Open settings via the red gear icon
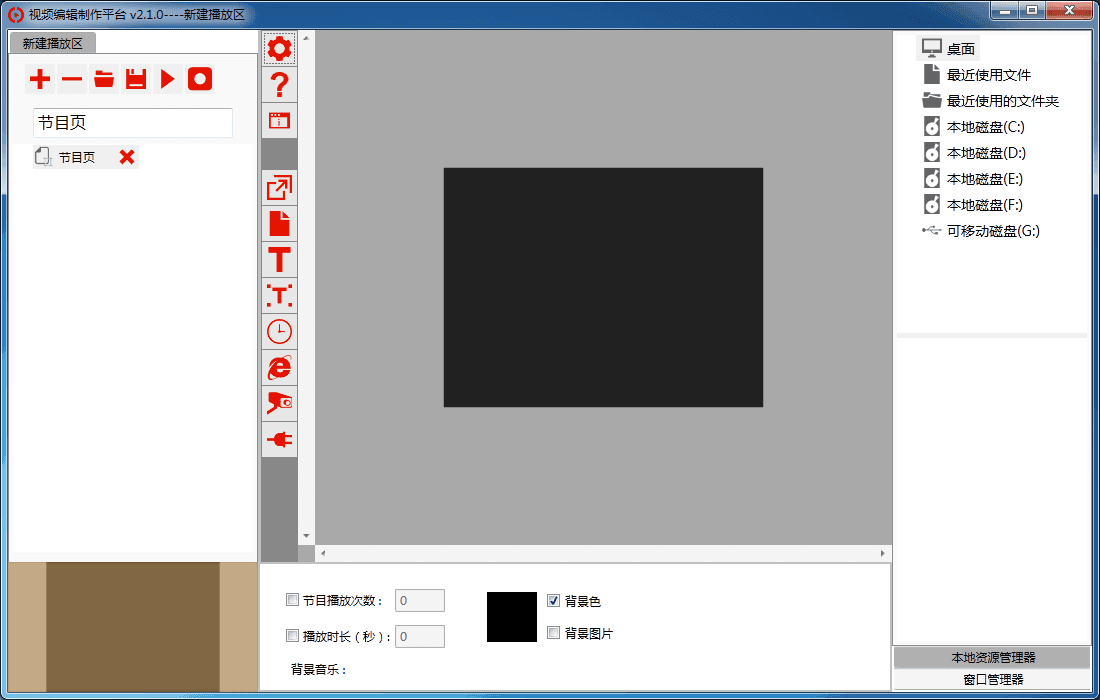This screenshot has height=700, width=1100. pyautogui.click(x=279, y=48)
